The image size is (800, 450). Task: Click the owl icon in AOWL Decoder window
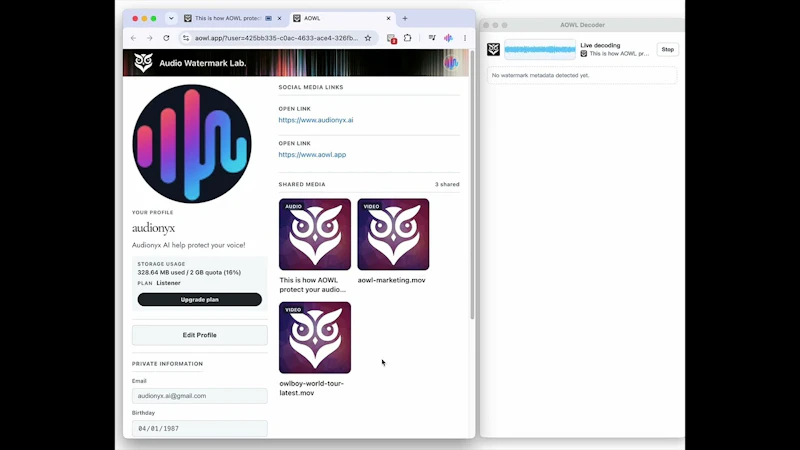[493, 49]
